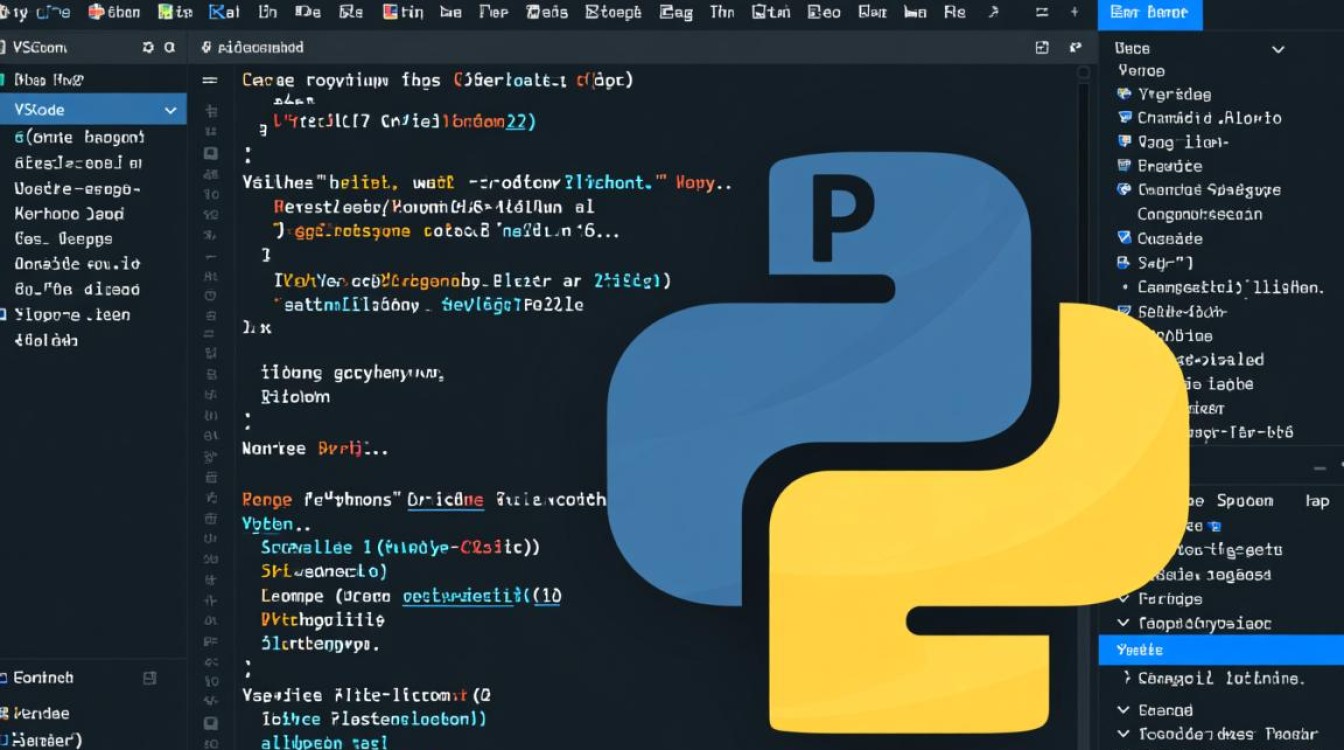The image size is (1344, 750).
Task: Expand the highlighted VScode row chevron
Action: tap(170, 110)
